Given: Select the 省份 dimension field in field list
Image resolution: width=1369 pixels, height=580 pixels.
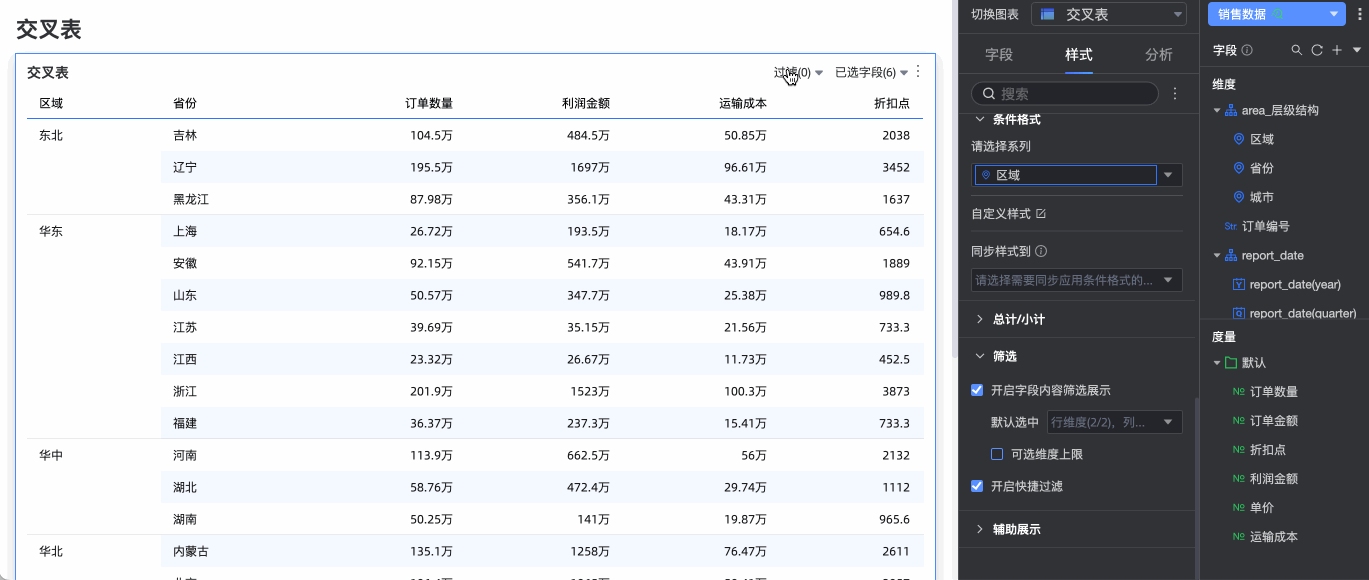Looking at the screenshot, I should coord(1262,168).
